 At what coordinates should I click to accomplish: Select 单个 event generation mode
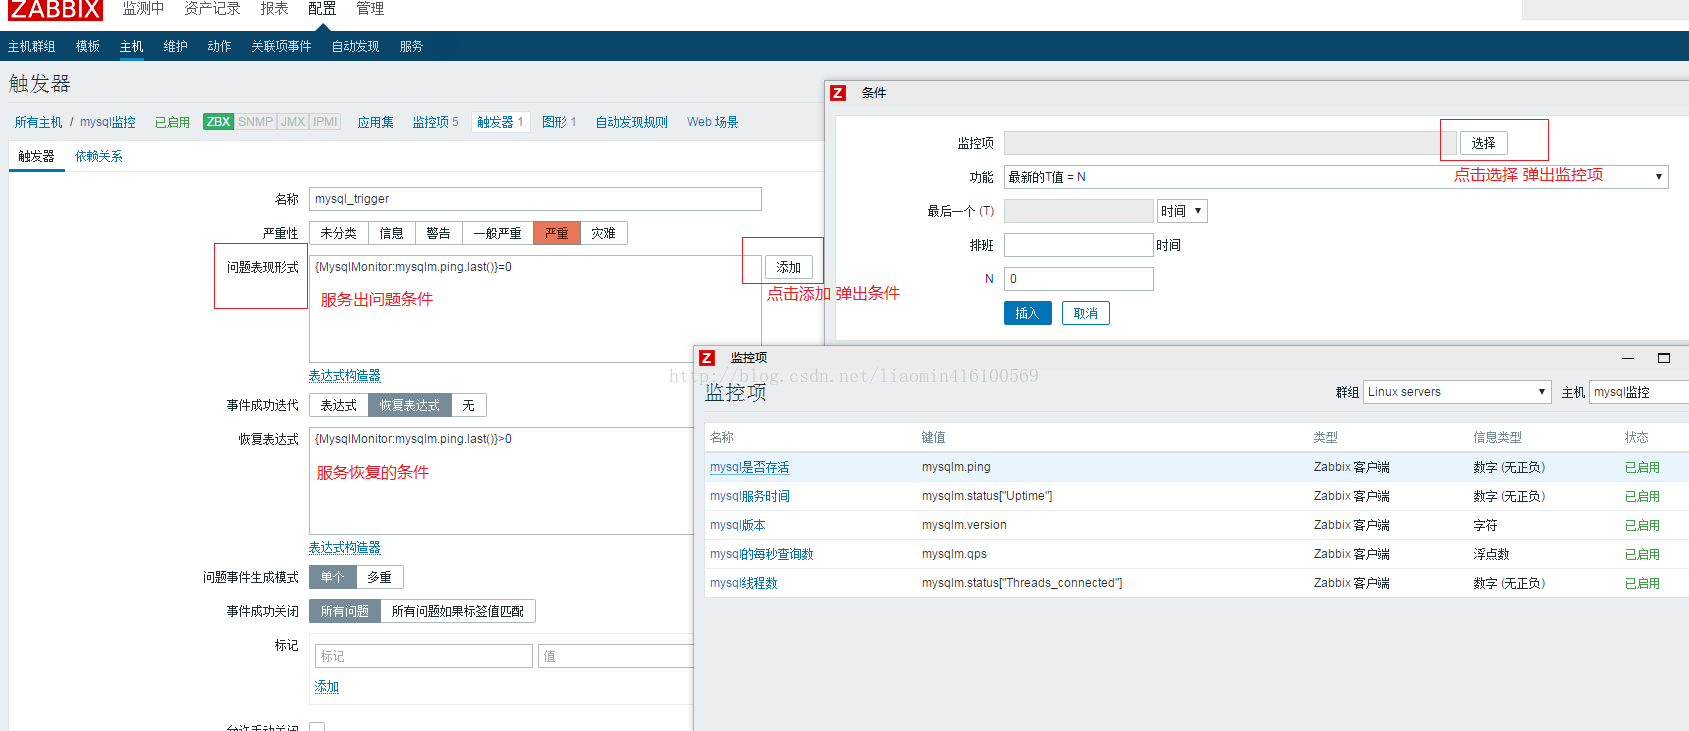click(x=333, y=577)
